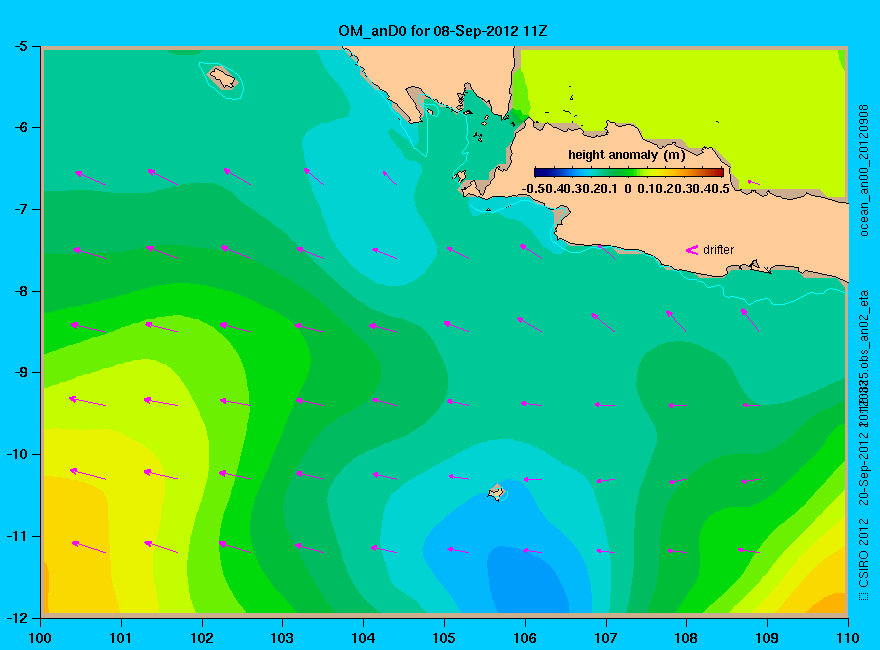Click the latitude label '-5'
The height and width of the screenshot is (650, 880).
click(21, 46)
